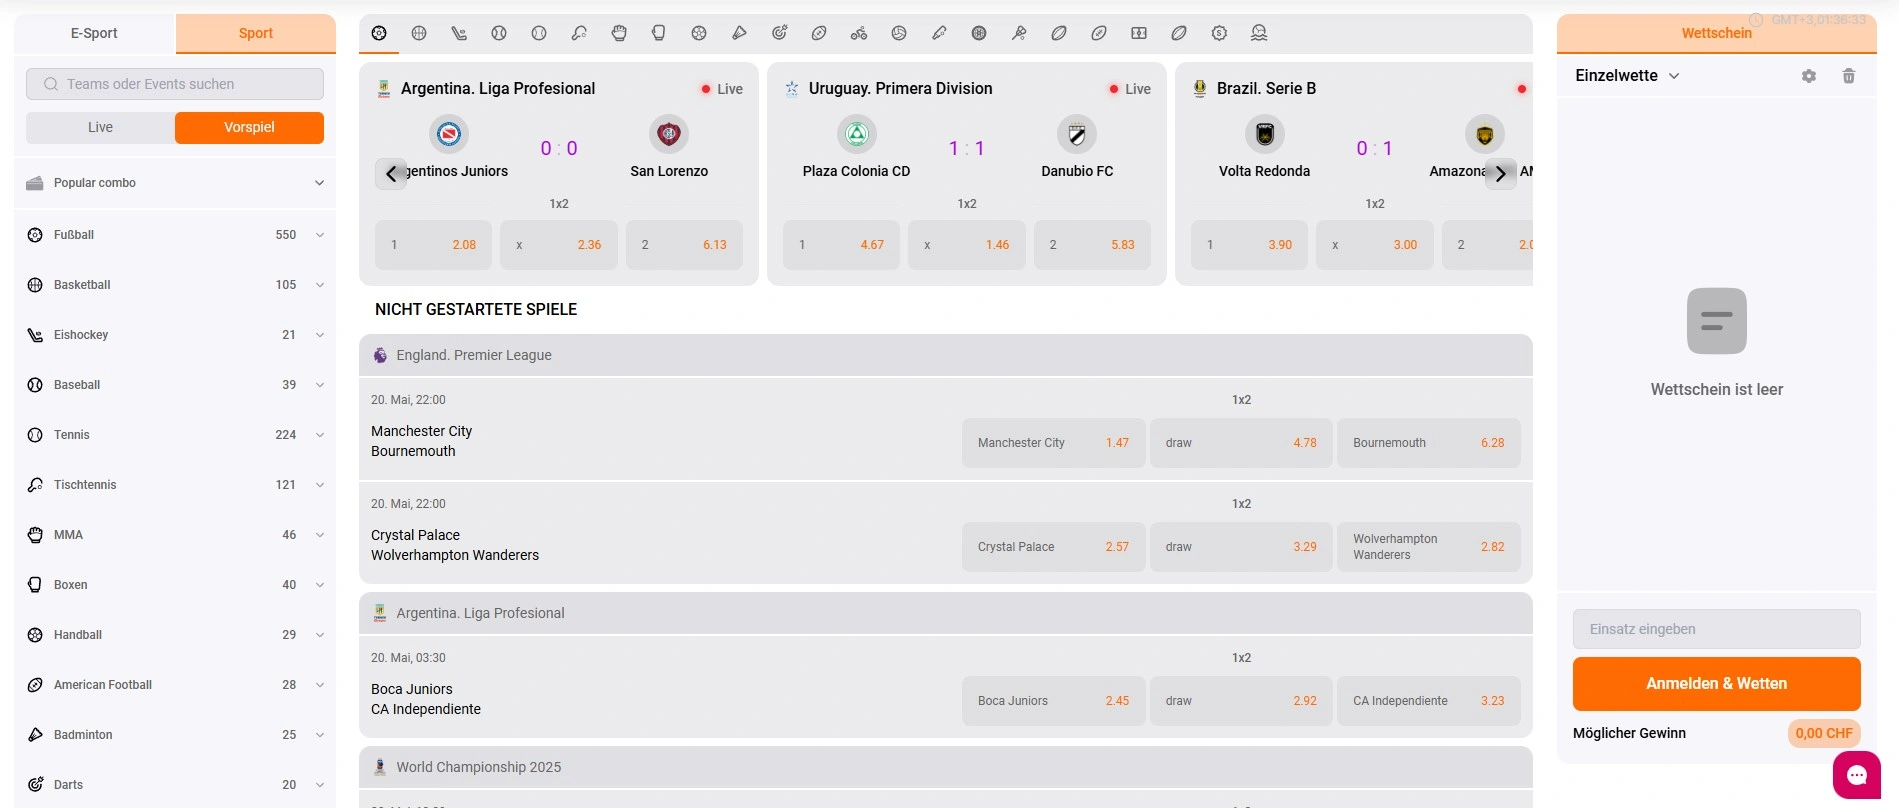Select the darts icon in top bar

(779, 33)
